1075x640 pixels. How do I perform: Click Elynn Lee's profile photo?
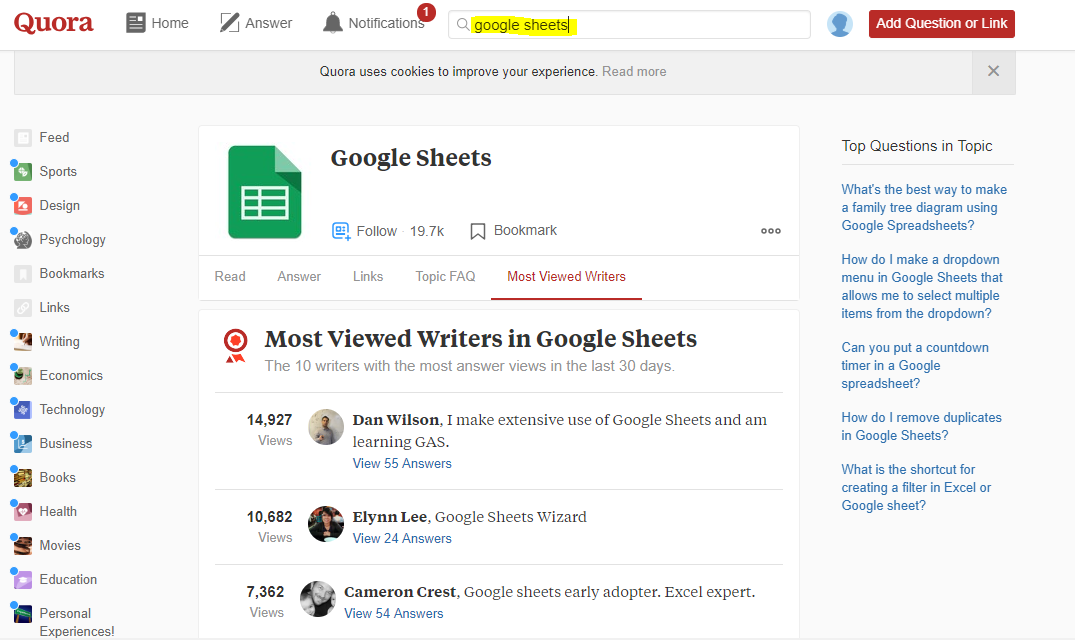click(x=326, y=524)
